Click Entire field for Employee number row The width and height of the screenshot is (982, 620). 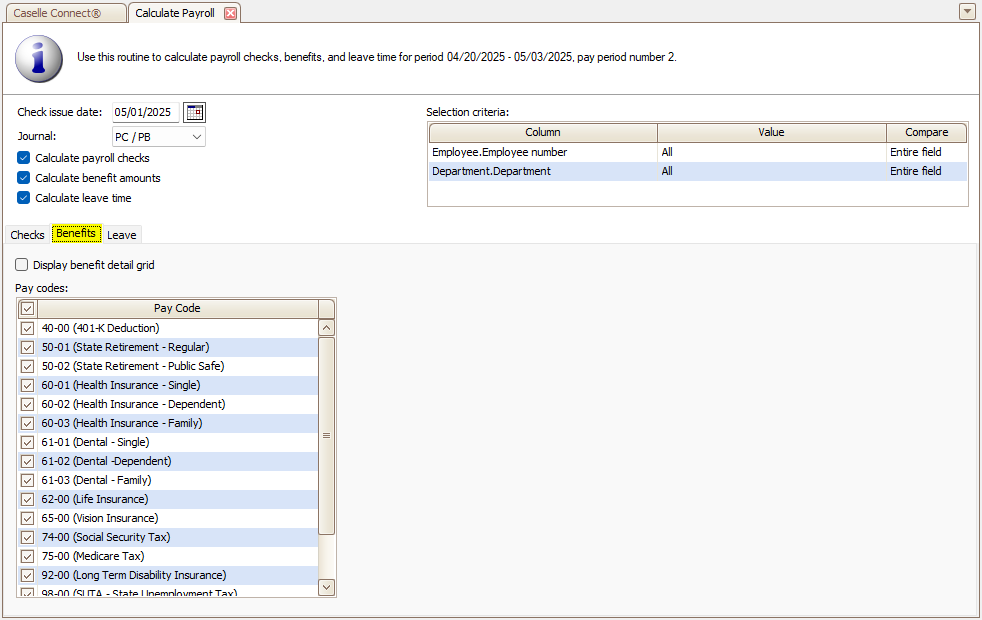click(x=916, y=152)
